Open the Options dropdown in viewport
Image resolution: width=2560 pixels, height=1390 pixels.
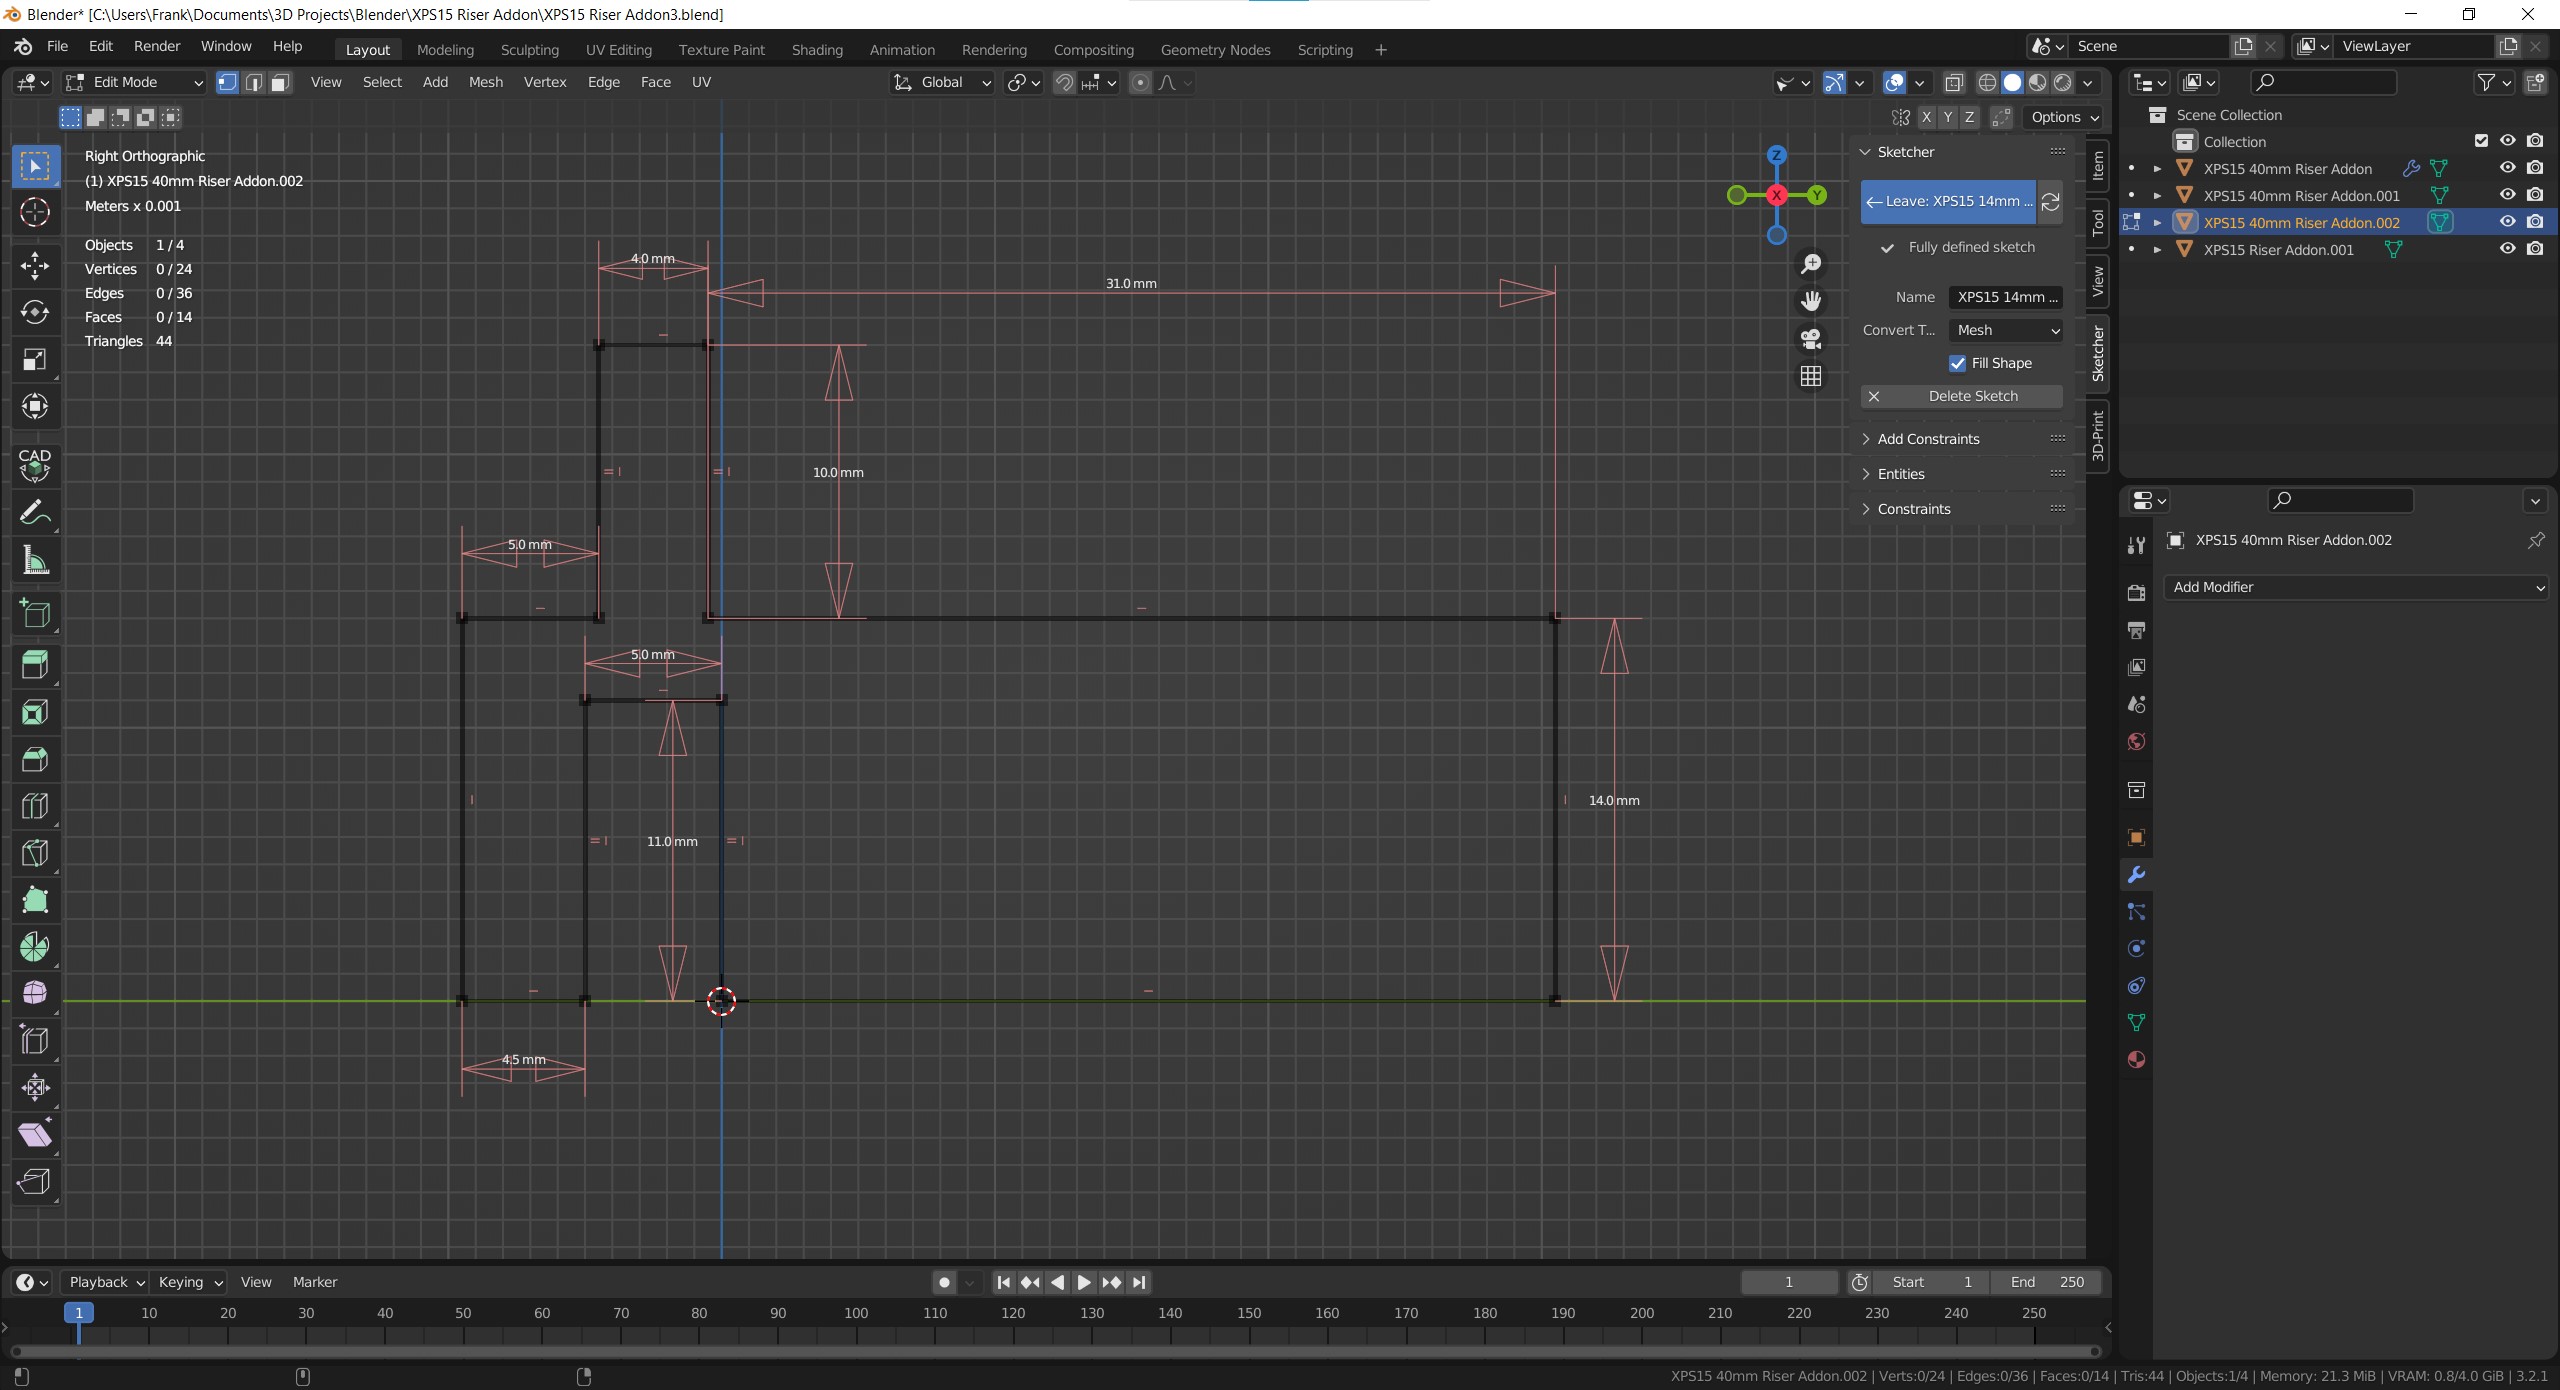coord(2063,117)
